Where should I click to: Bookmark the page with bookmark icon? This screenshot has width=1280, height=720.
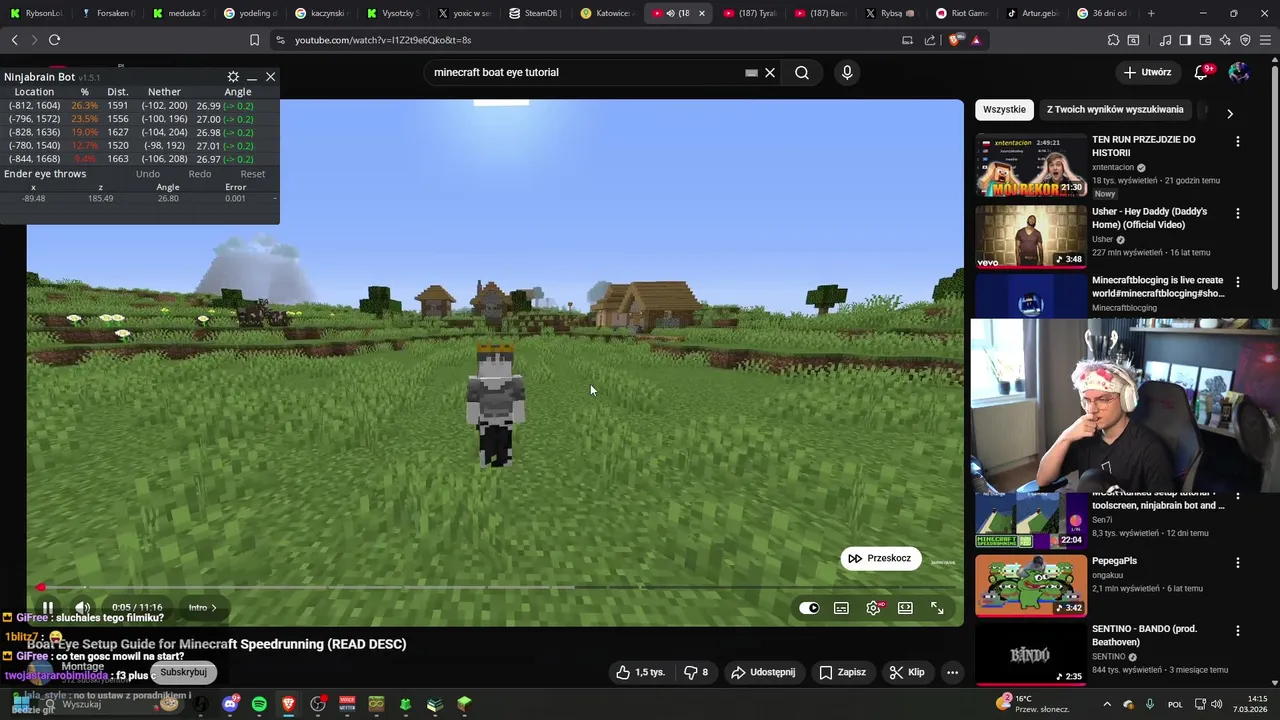pyautogui.click(x=255, y=40)
